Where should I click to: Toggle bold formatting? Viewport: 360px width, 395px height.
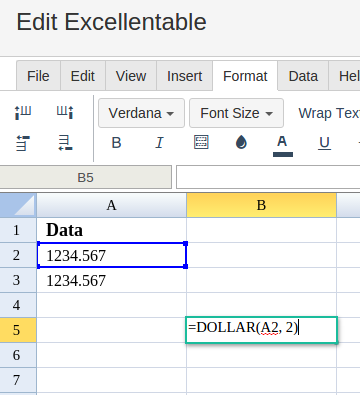click(x=116, y=143)
